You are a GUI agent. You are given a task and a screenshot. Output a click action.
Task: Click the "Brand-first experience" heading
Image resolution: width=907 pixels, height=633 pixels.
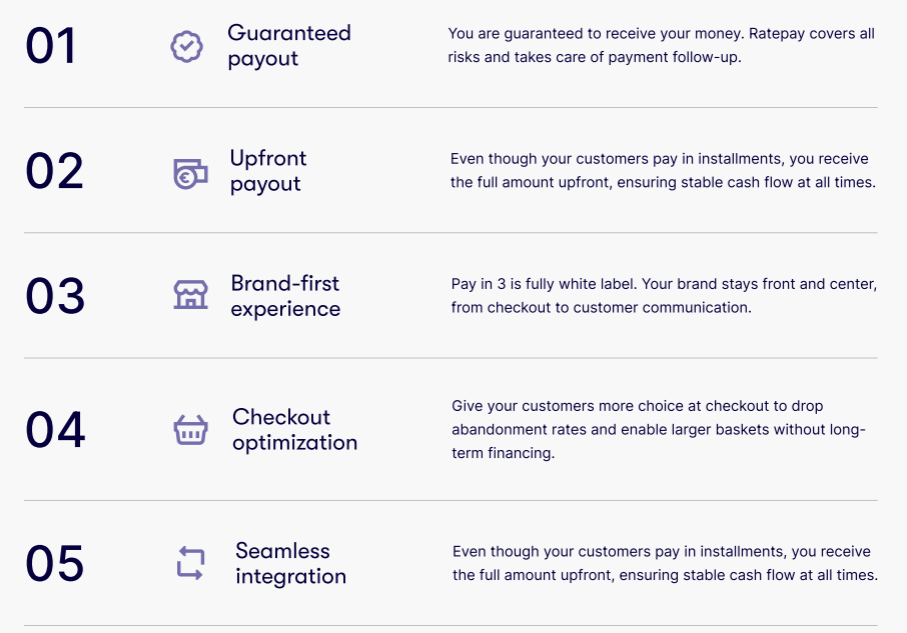[x=285, y=296]
